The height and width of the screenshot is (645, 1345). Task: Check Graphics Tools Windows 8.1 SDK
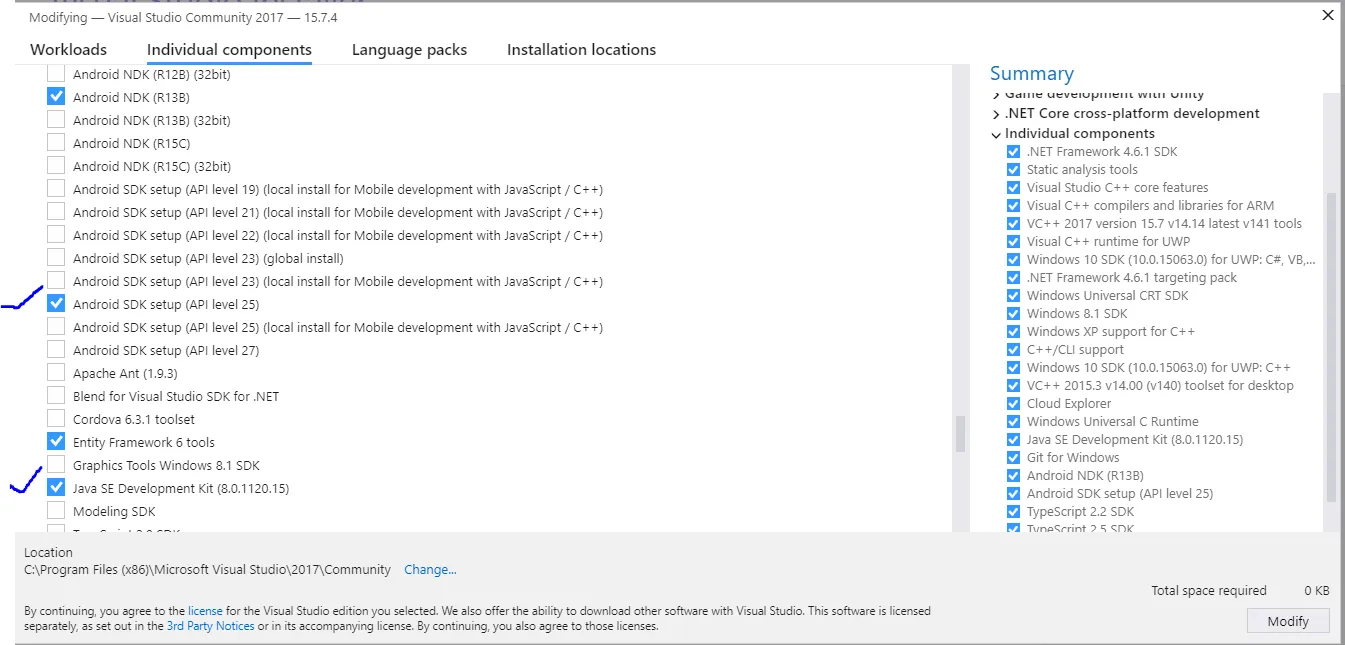pos(56,465)
